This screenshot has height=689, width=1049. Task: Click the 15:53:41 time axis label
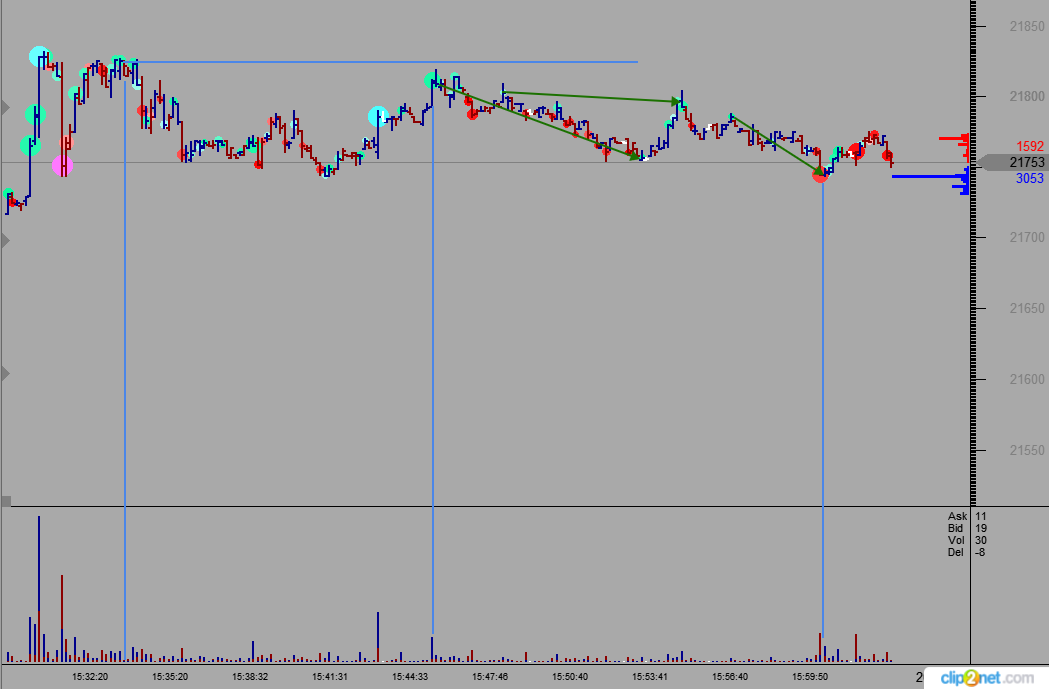click(x=650, y=677)
